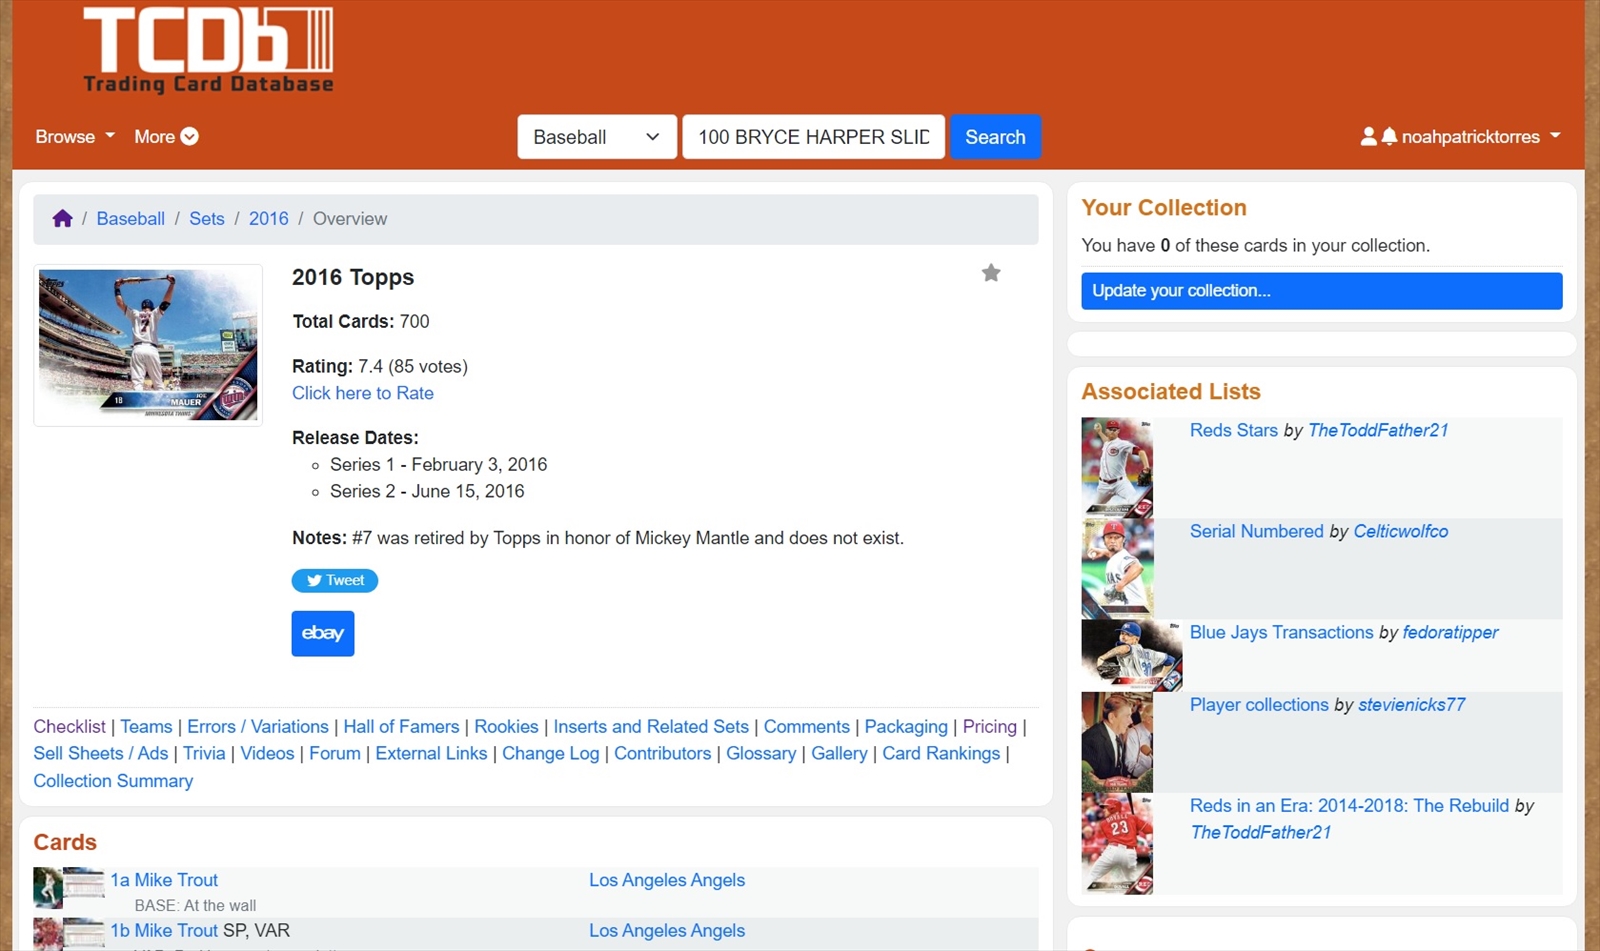Open the Comments link
The width and height of the screenshot is (1600, 951).
[807, 726]
